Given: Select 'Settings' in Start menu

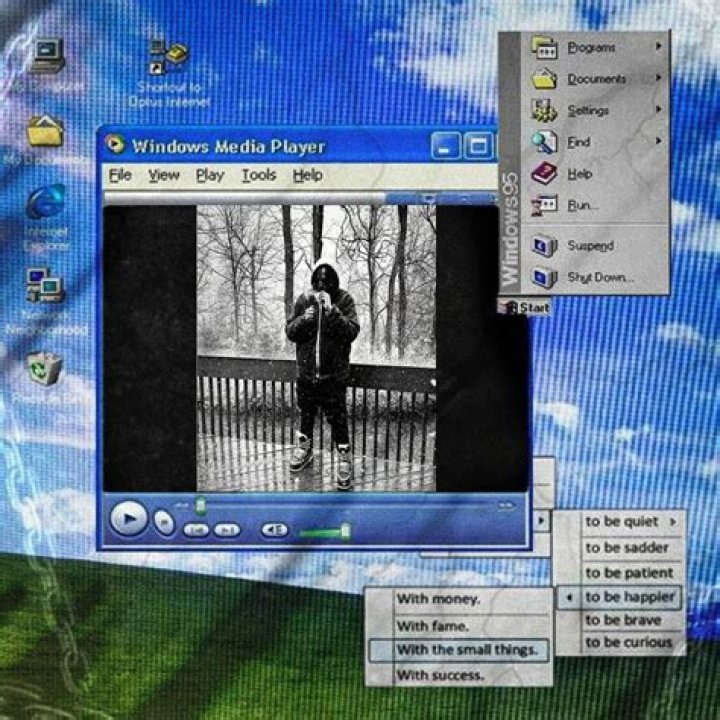Looking at the screenshot, I should [588, 111].
